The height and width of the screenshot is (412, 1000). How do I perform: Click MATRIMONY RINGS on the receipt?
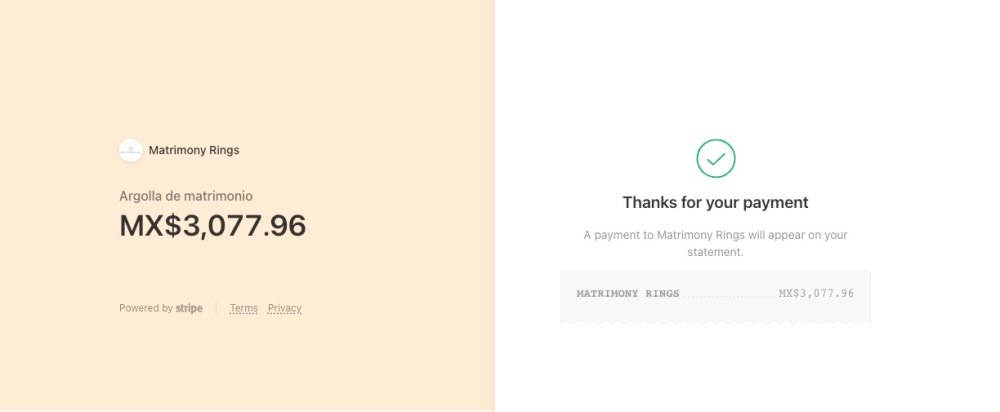tap(628, 293)
